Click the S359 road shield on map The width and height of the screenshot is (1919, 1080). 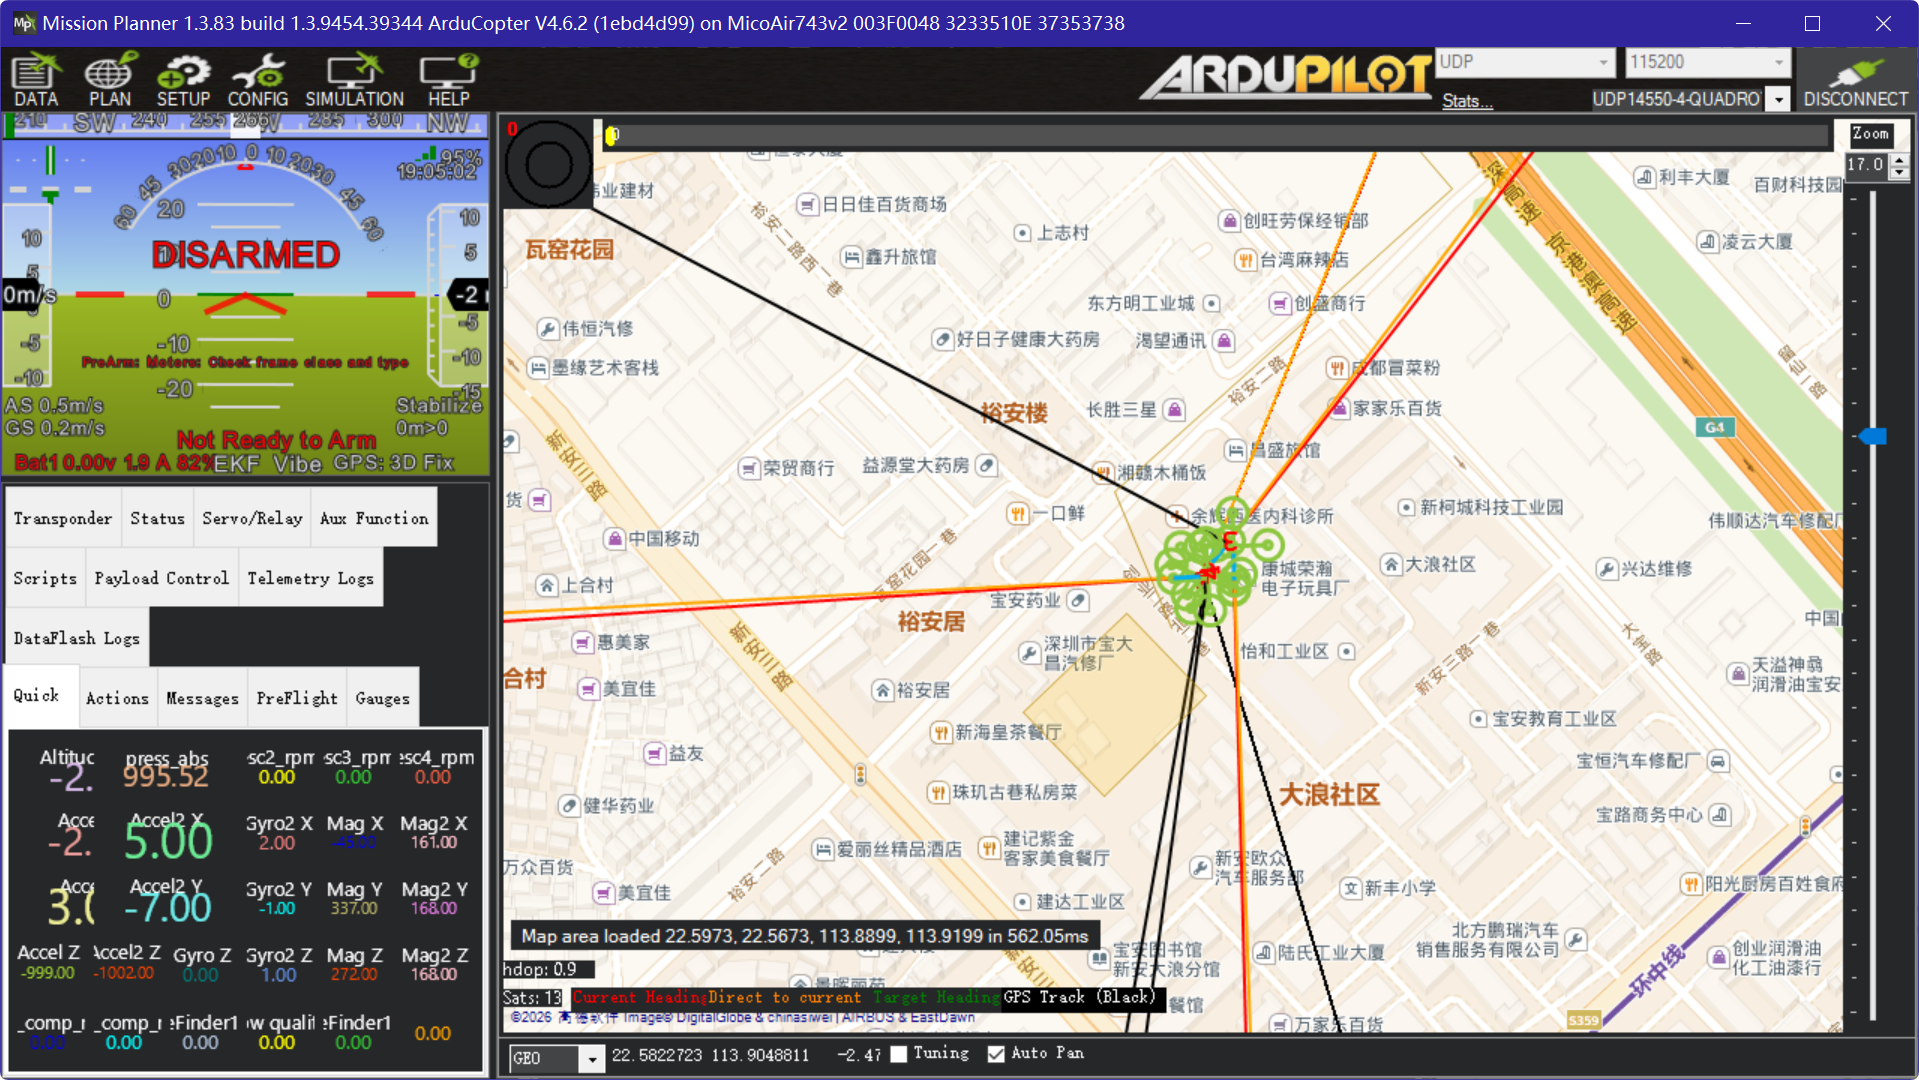pos(1583,1020)
